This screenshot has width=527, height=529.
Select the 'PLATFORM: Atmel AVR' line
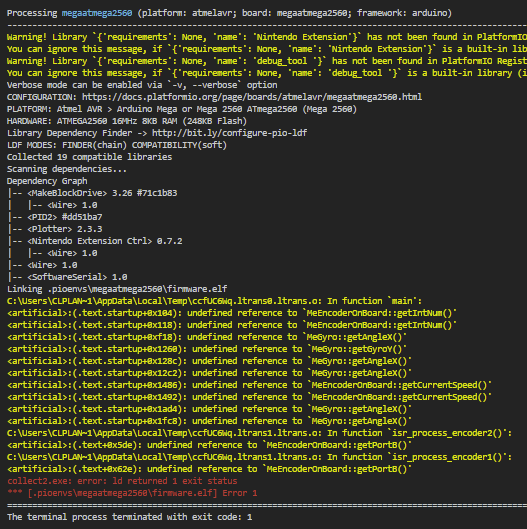click(182, 109)
